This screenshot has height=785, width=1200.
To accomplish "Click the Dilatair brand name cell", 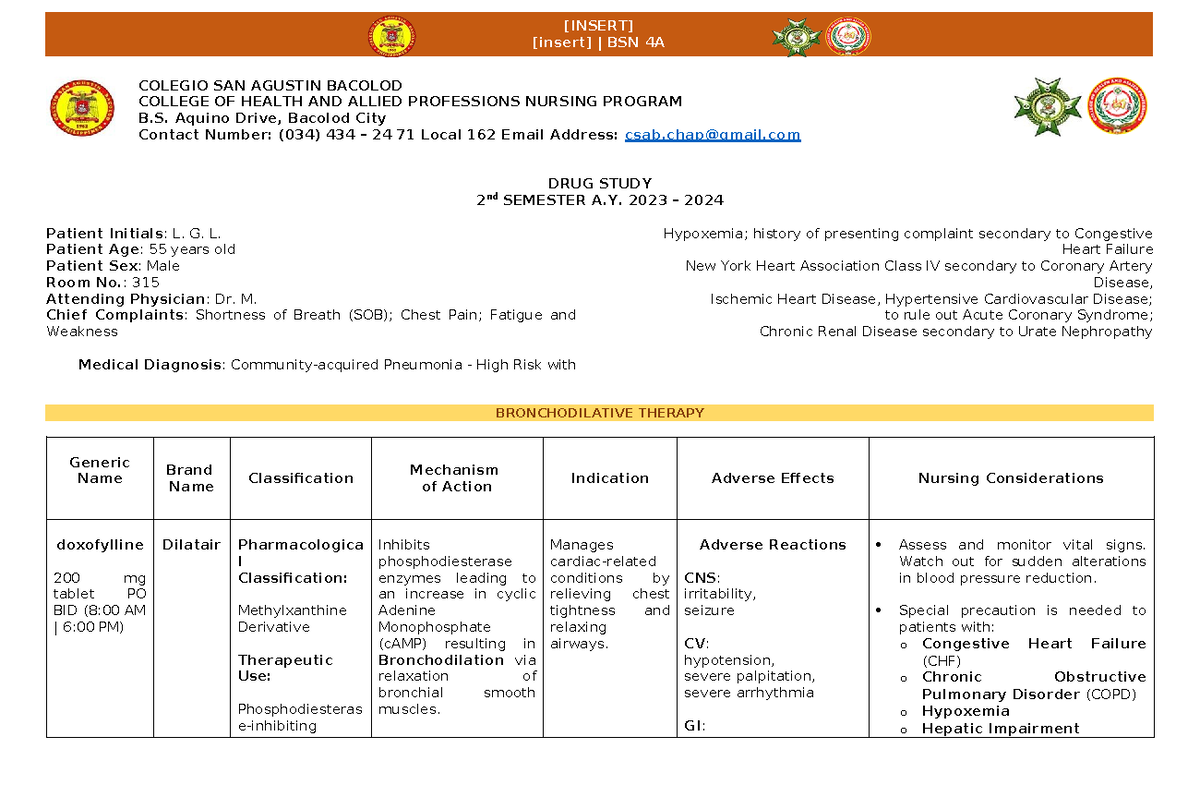I will [190, 545].
